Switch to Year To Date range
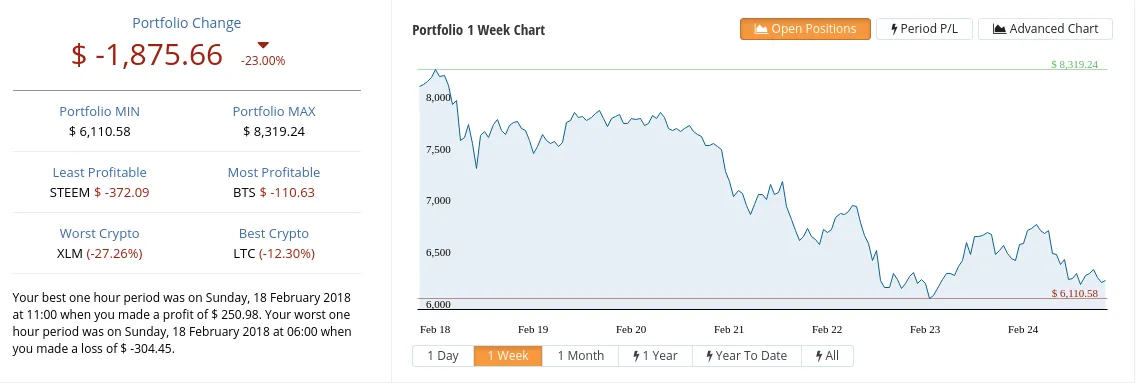The height and width of the screenshot is (383, 1140). click(747, 355)
